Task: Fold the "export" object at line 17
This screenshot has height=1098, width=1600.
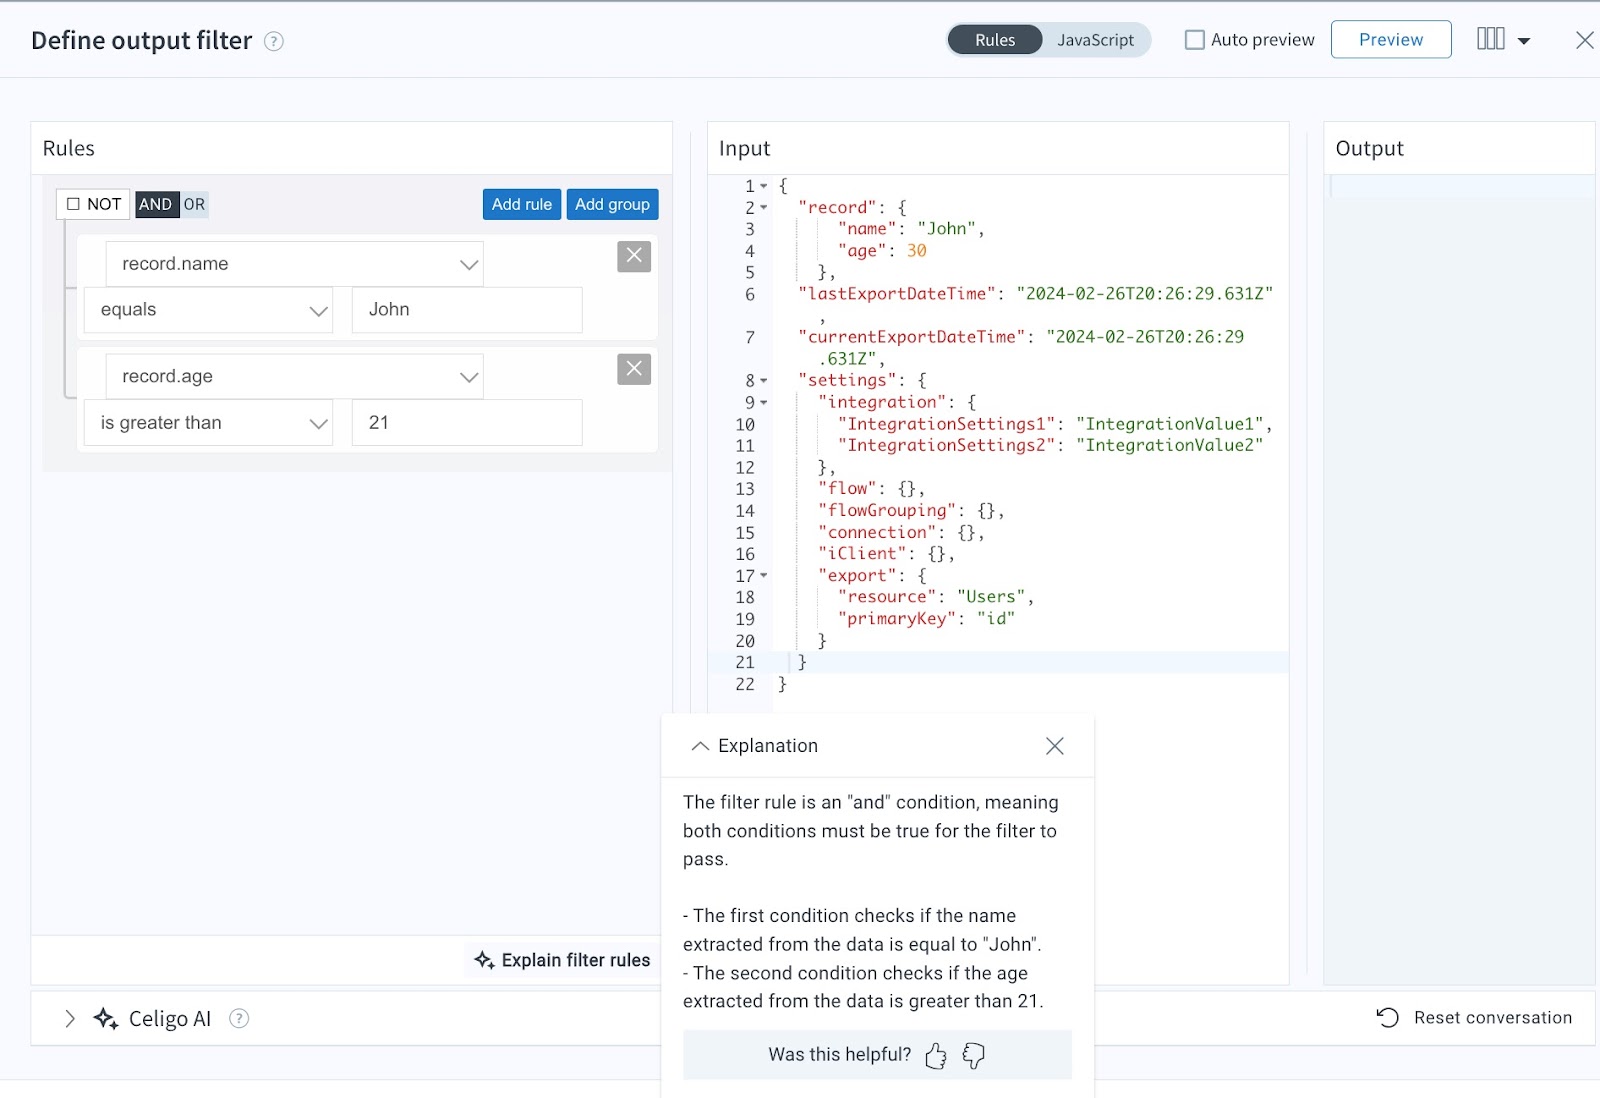Action: (x=763, y=576)
